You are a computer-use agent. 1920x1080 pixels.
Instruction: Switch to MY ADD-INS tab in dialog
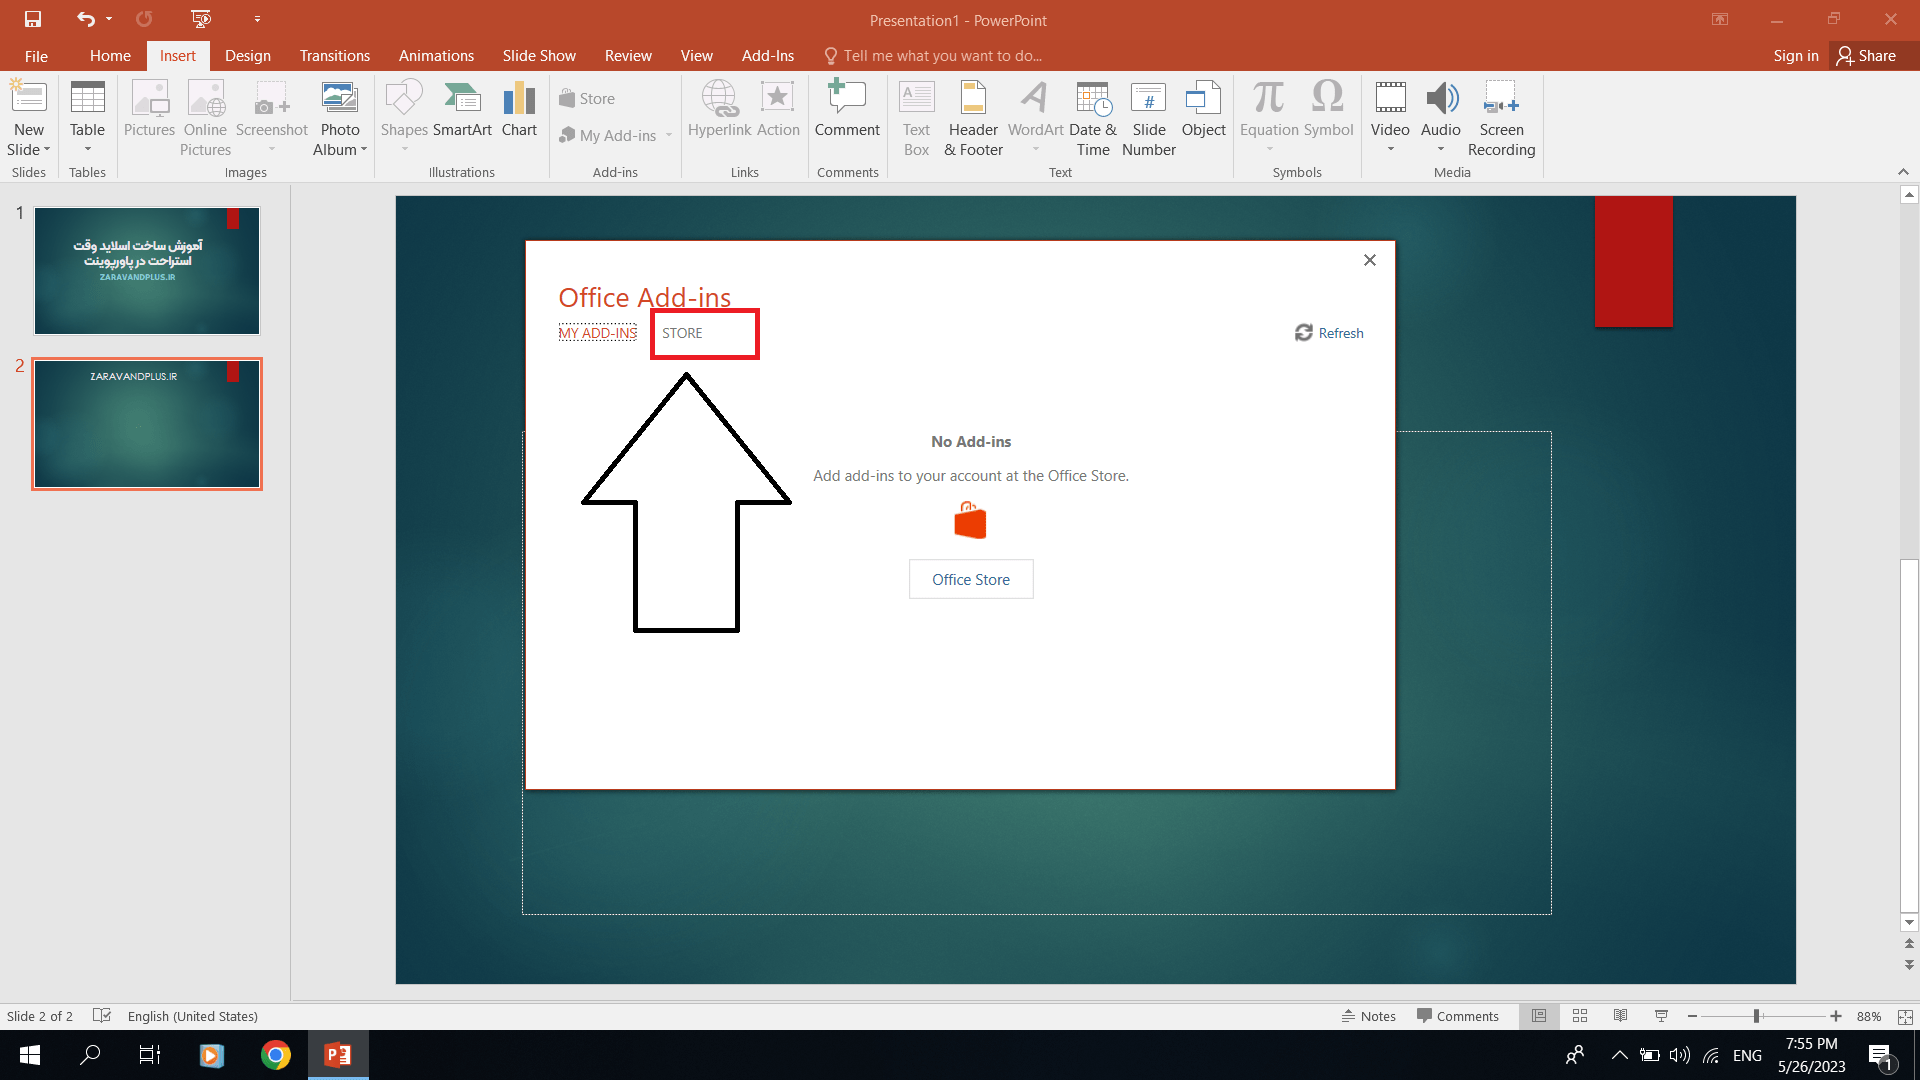[598, 333]
